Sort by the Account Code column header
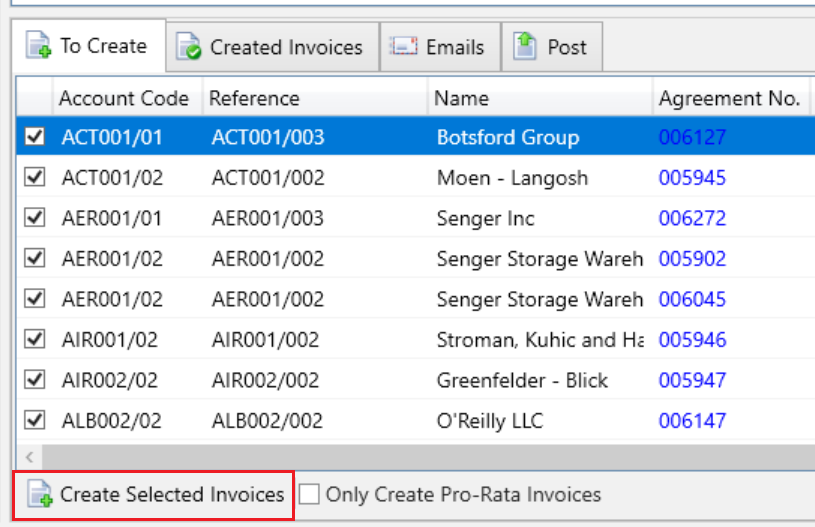The image size is (815, 527). click(x=123, y=98)
